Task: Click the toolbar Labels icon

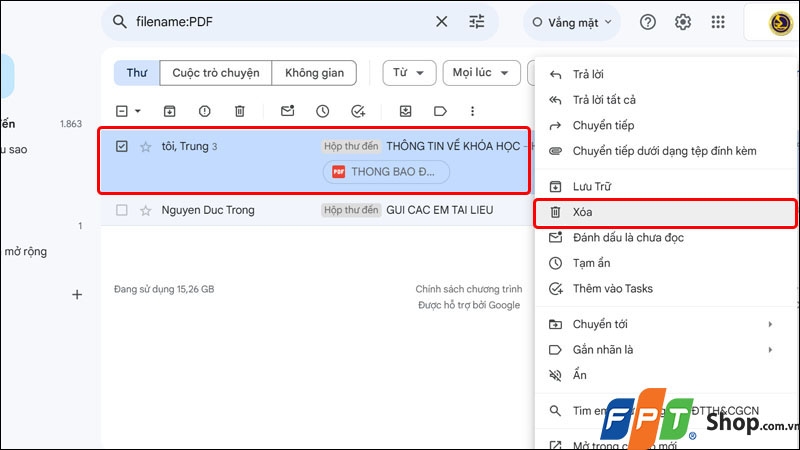Action: click(440, 111)
